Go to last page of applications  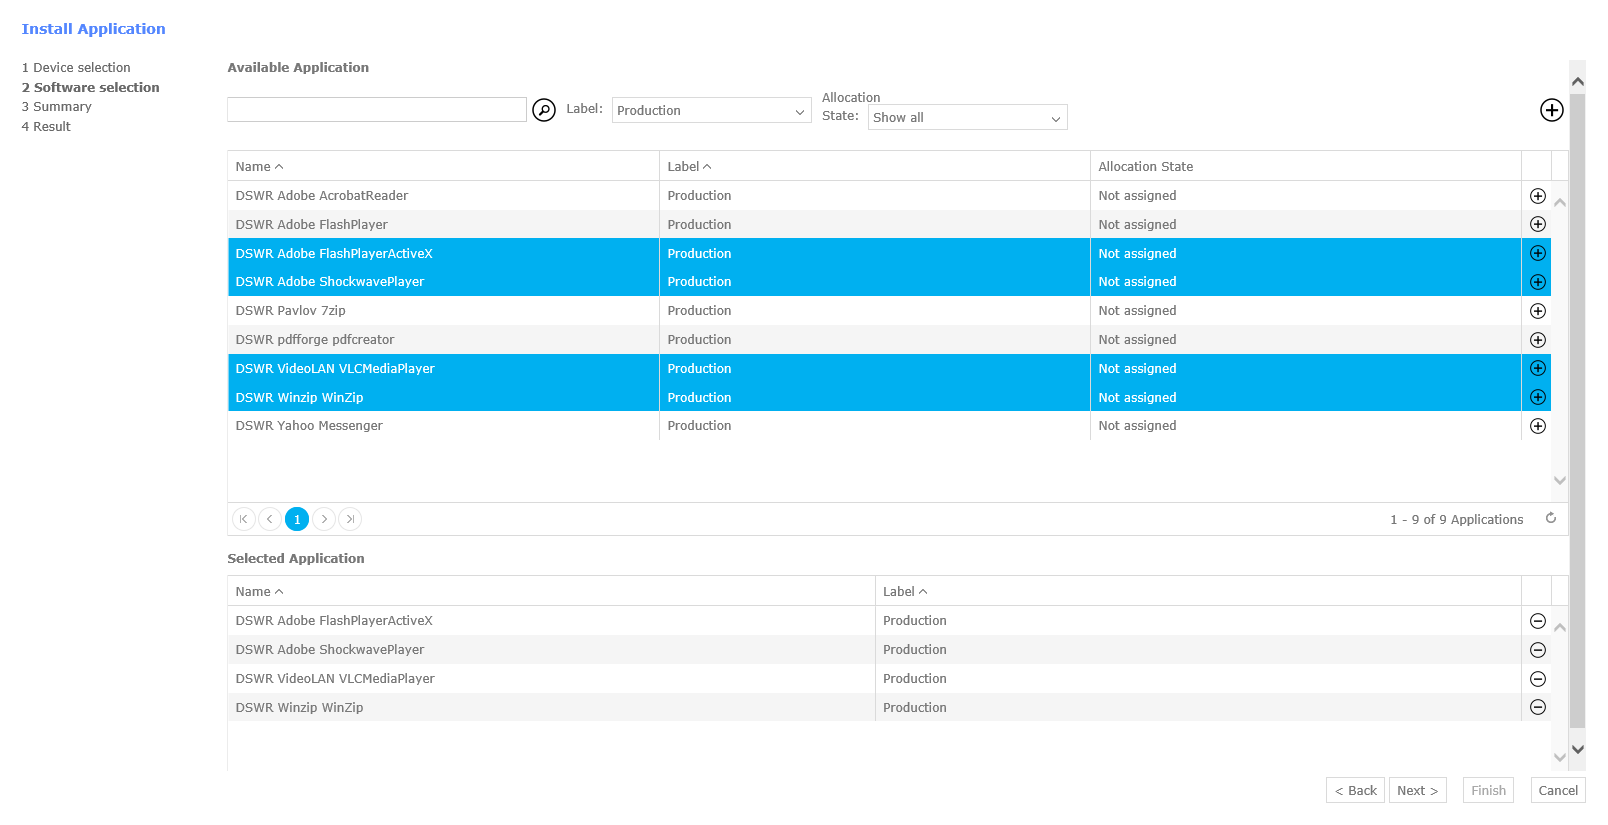[350, 519]
